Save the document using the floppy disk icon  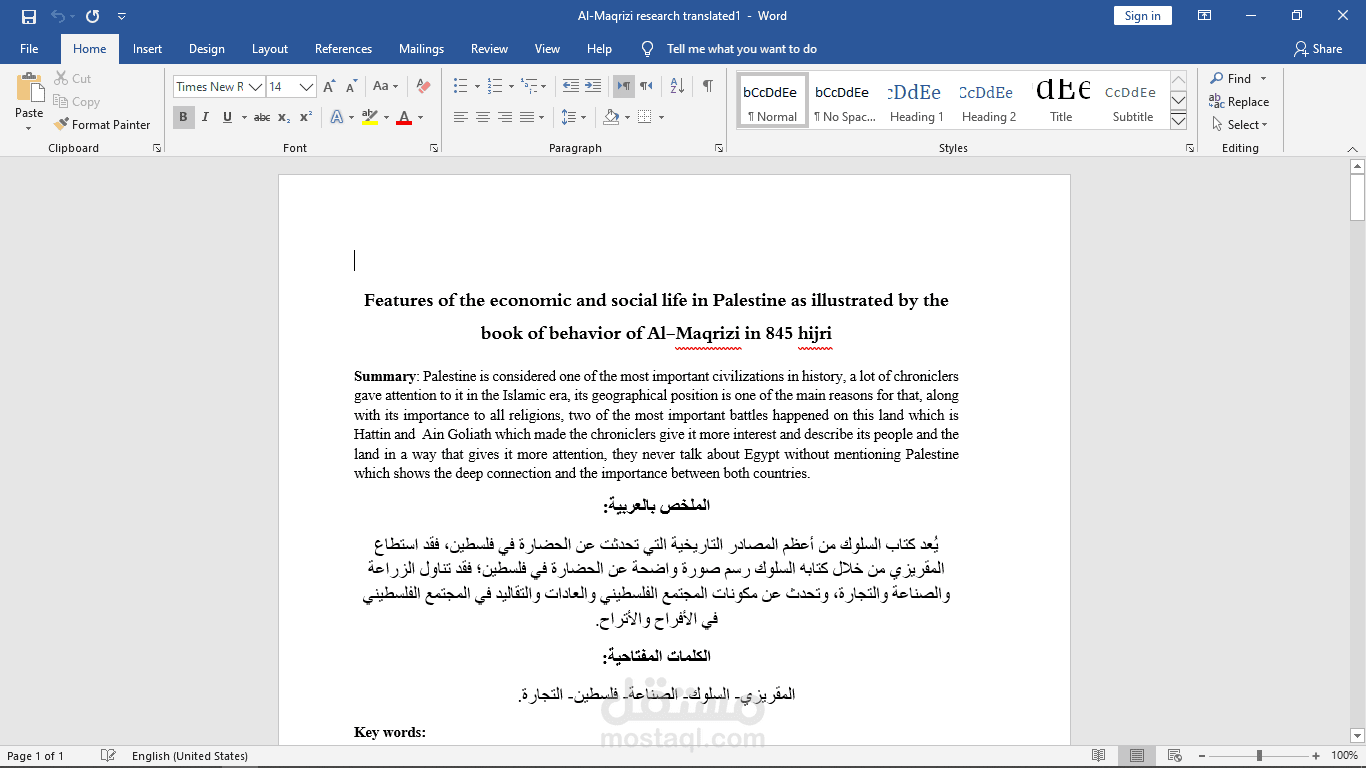(29, 16)
